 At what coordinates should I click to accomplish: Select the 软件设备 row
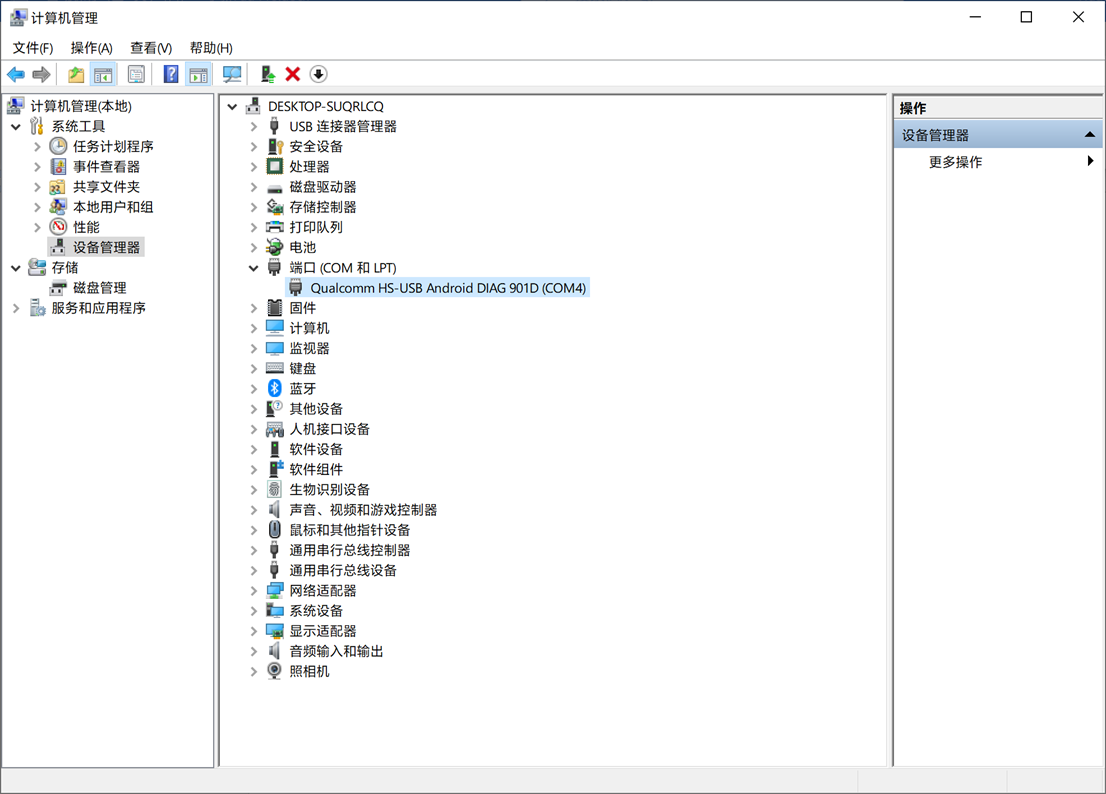point(316,449)
